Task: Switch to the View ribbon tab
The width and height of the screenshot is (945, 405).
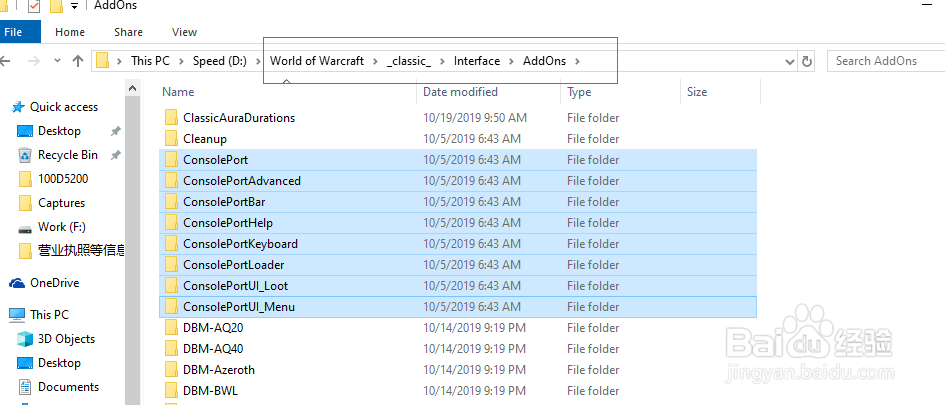Action: tap(184, 32)
